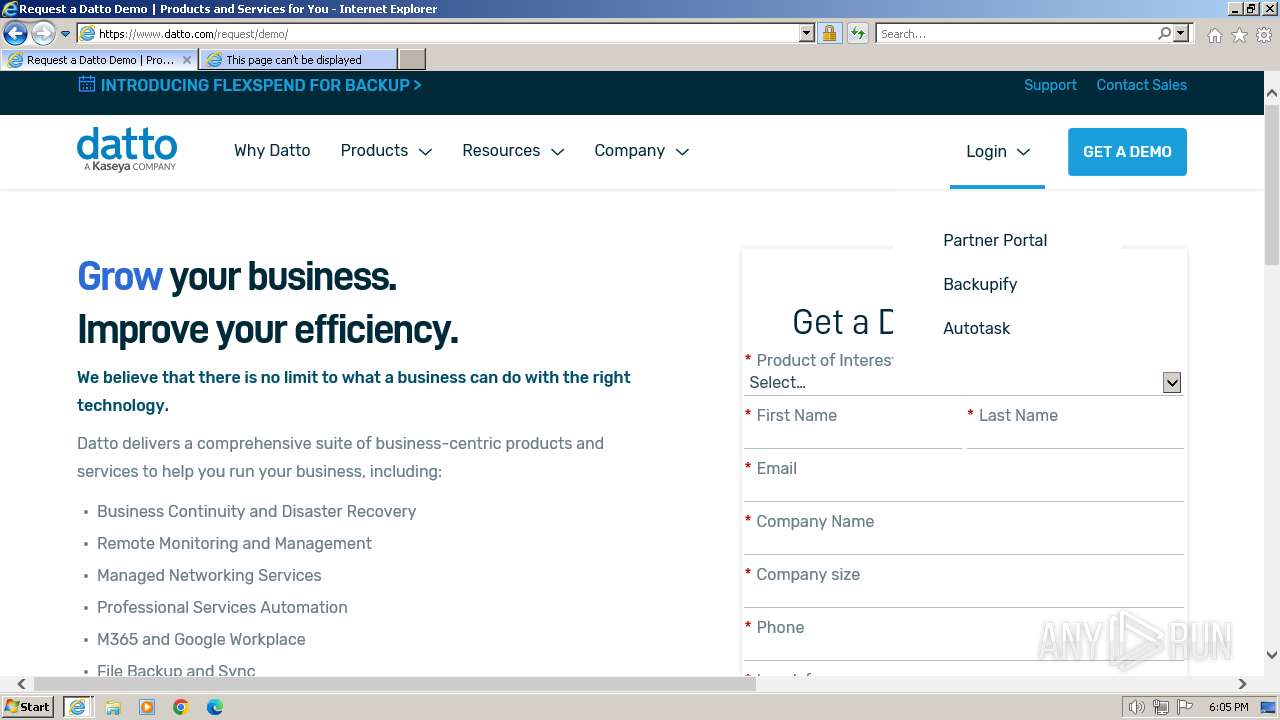Click 'Remote Monitoring and Management' list item
Screen dimensions: 1280x720
point(234,543)
